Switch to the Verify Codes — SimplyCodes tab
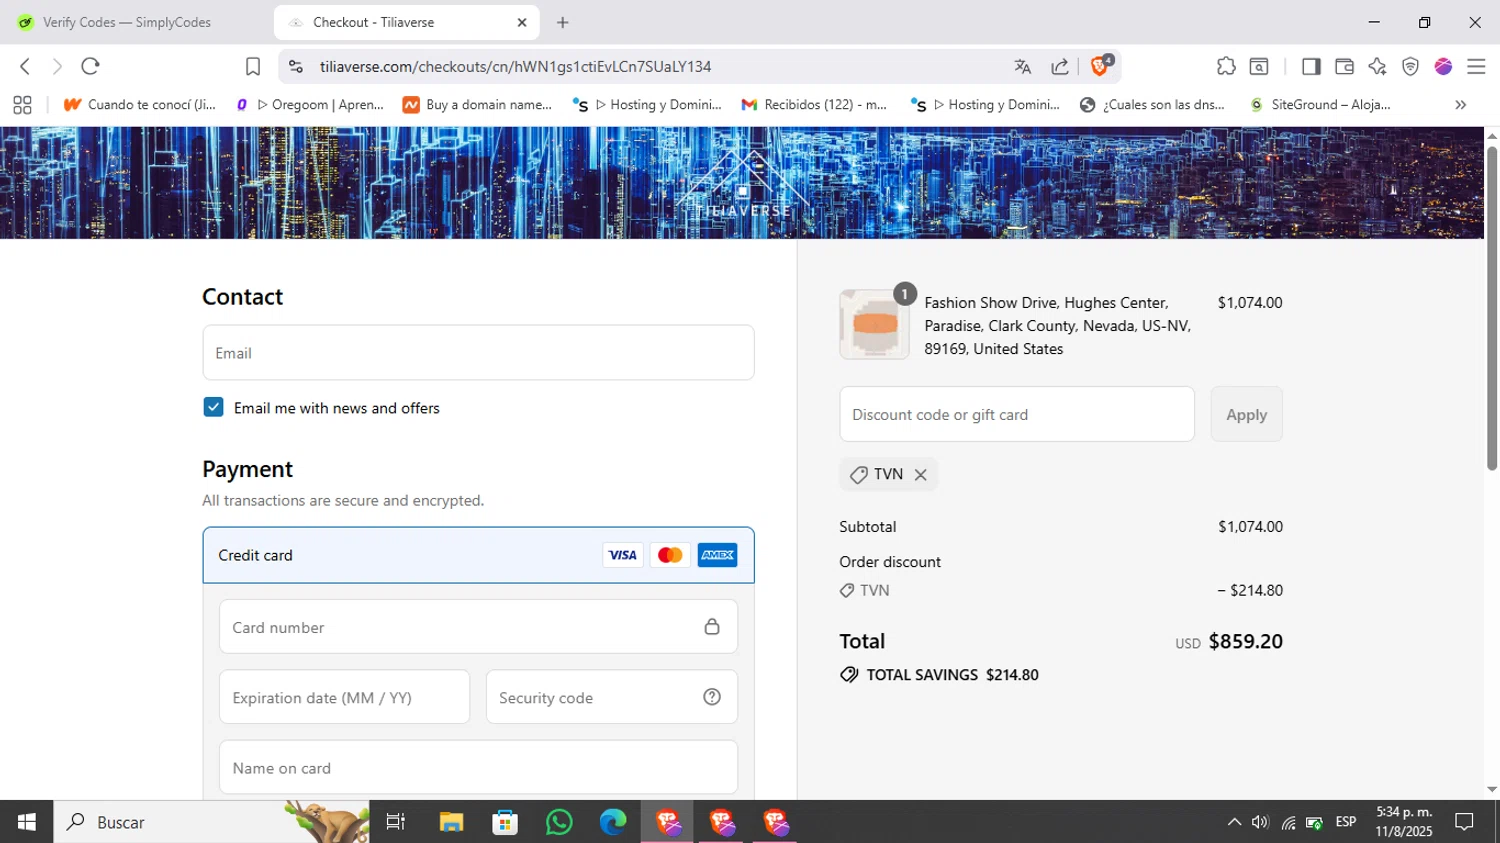The width and height of the screenshot is (1500, 843). tap(127, 22)
